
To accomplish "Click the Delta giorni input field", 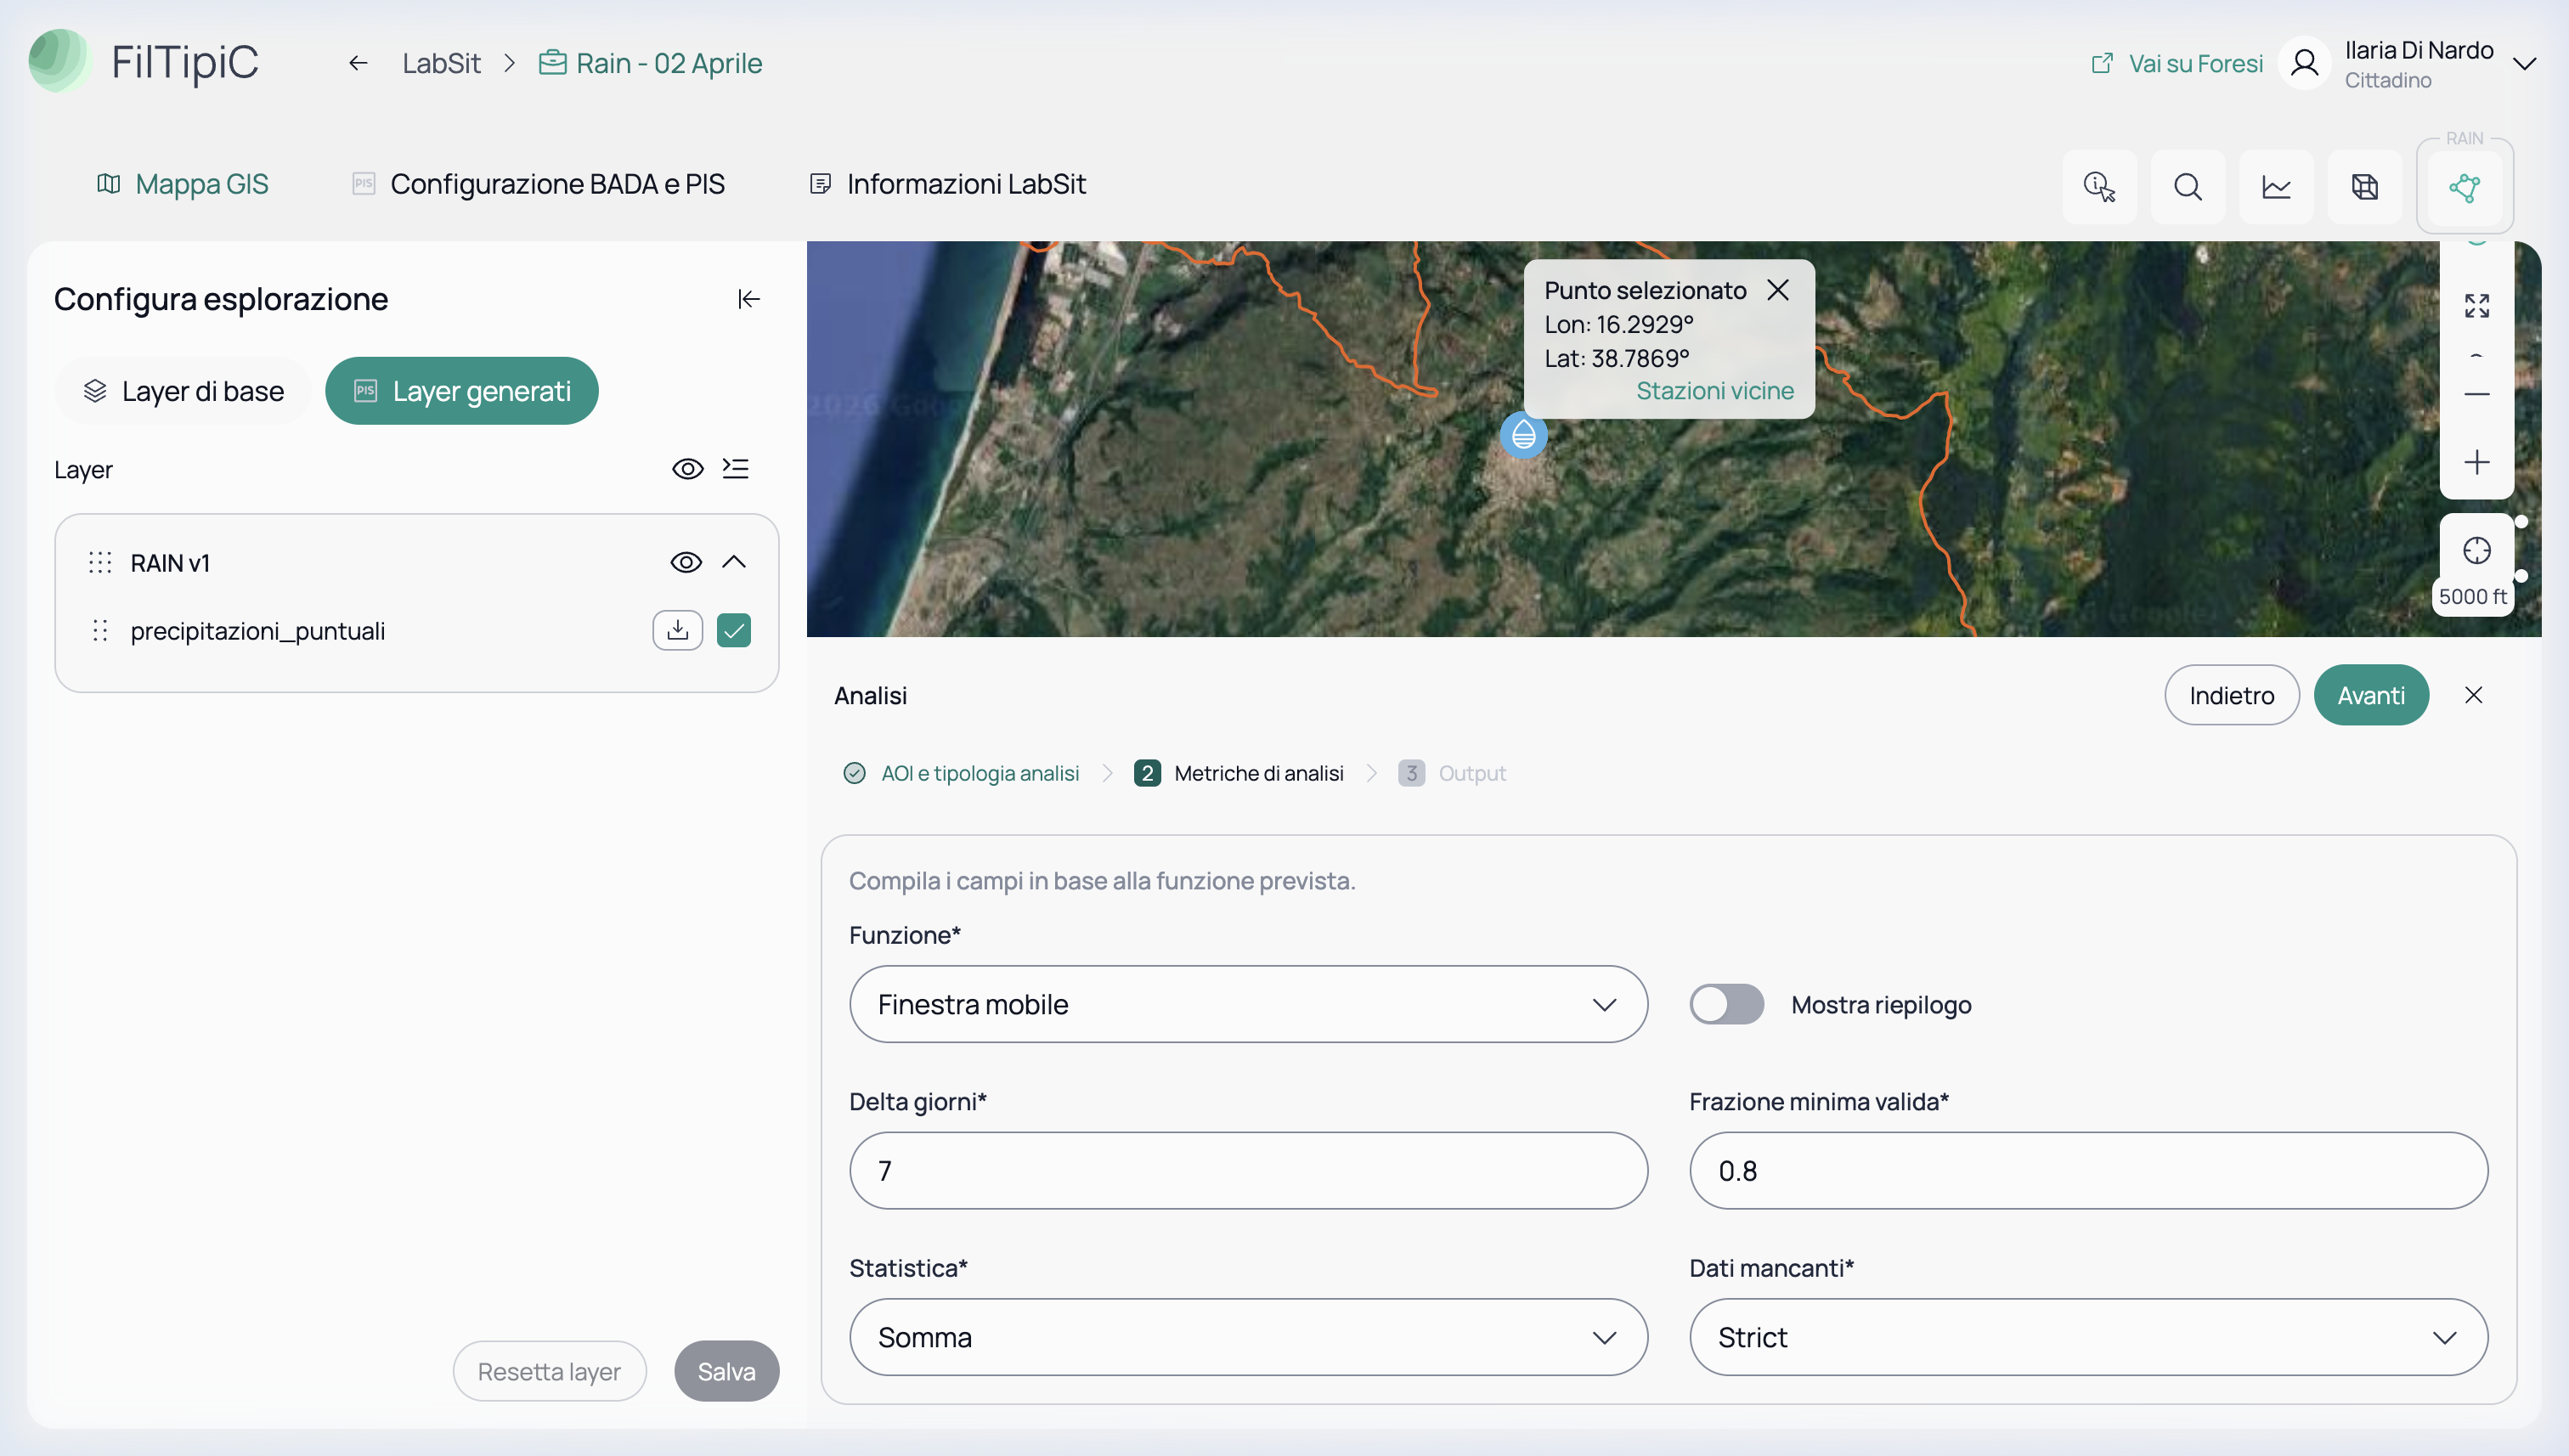I will pyautogui.click(x=1248, y=1171).
